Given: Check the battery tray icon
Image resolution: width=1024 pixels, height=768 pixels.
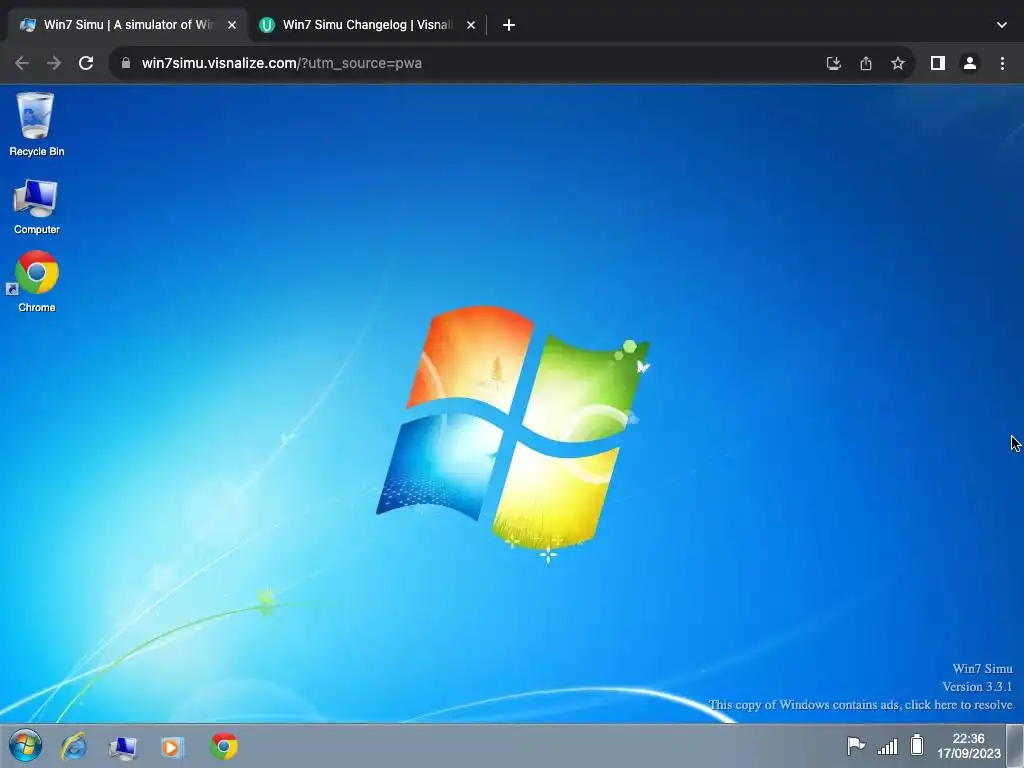Looking at the screenshot, I should tap(918, 744).
